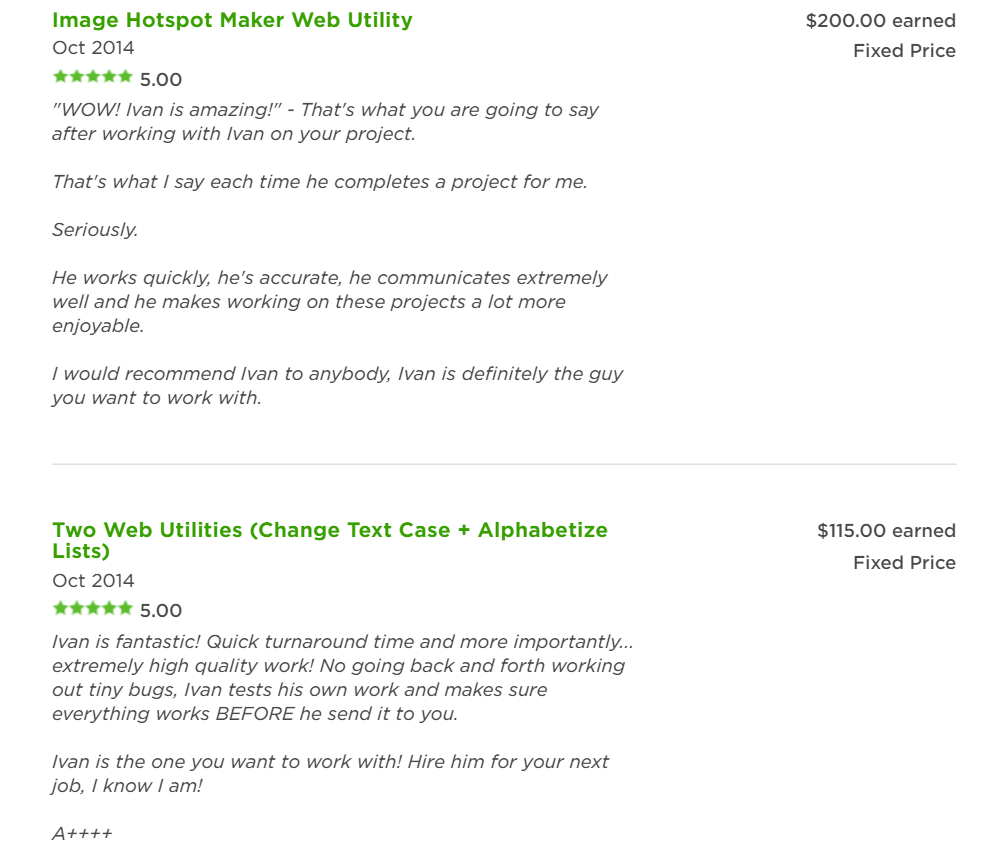This screenshot has width=1001, height=864.
Task: Click the first star of the Hotspot Maker rating
Action: tap(61, 77)
